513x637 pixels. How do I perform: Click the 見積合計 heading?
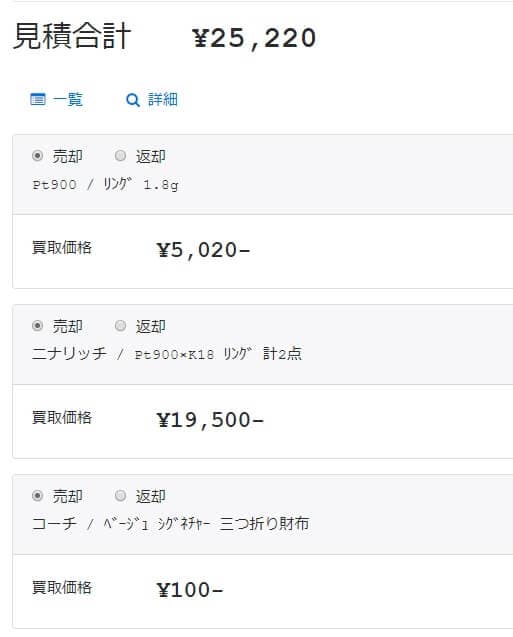(x=72, y=36)
